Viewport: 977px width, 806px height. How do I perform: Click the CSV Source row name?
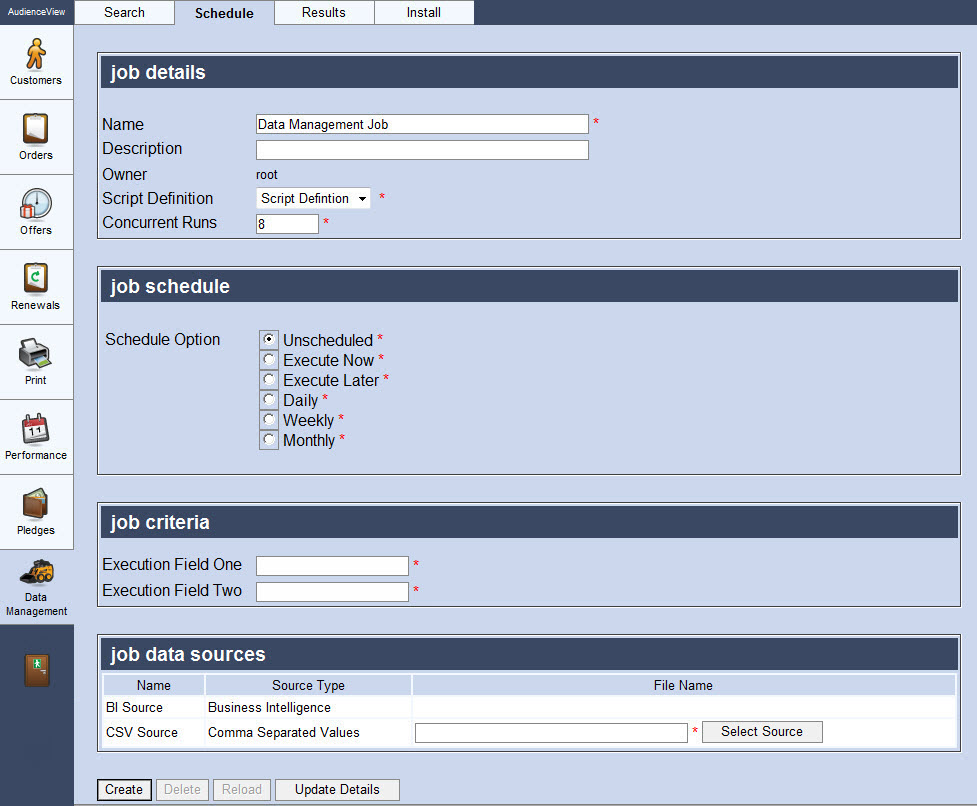tap(142, 733)
